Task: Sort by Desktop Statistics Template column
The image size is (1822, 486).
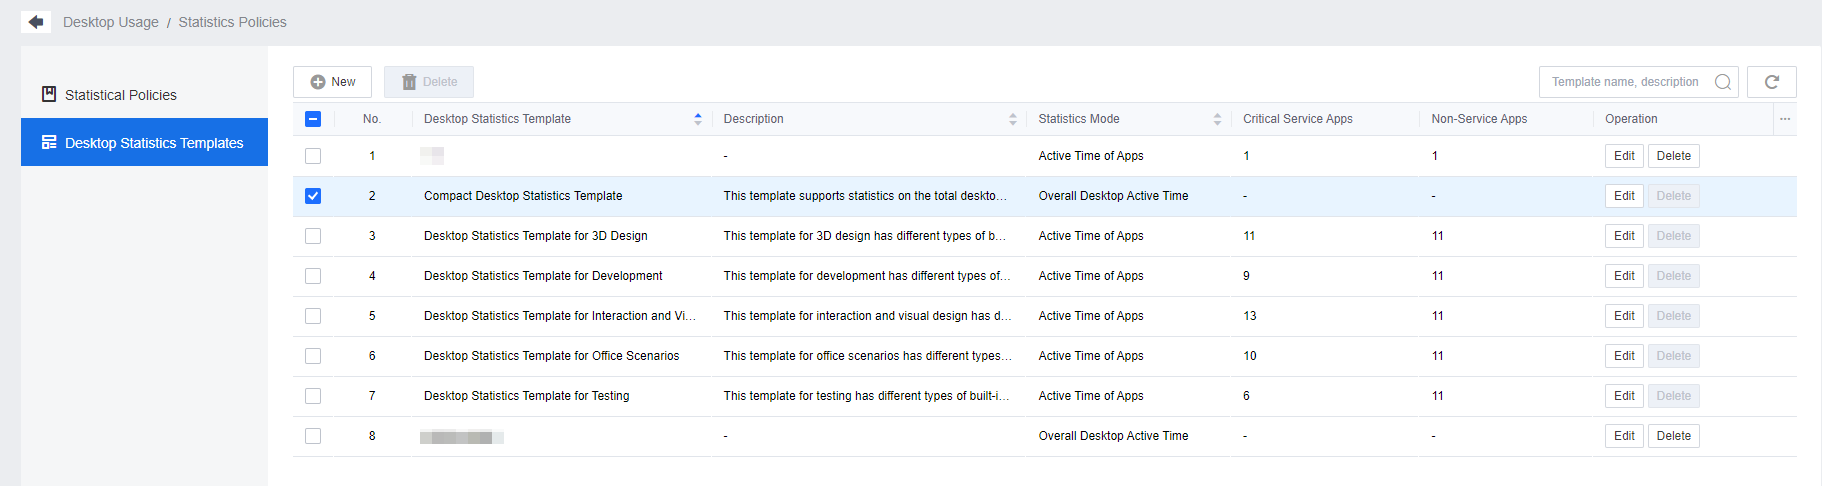Action: click(697, 119)
